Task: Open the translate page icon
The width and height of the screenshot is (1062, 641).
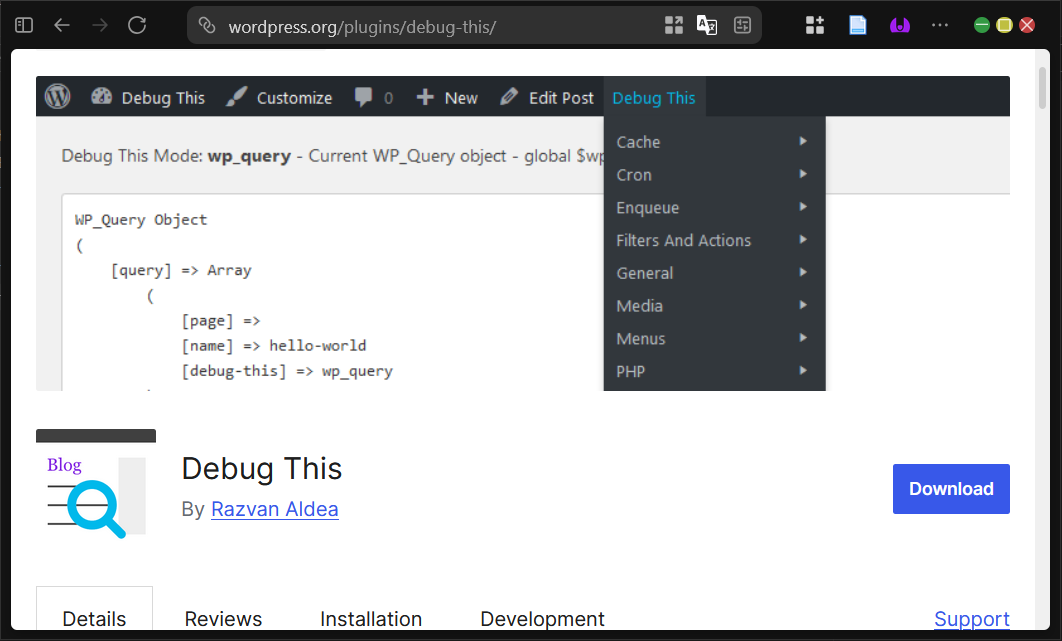Action: [x=707, y=26]
